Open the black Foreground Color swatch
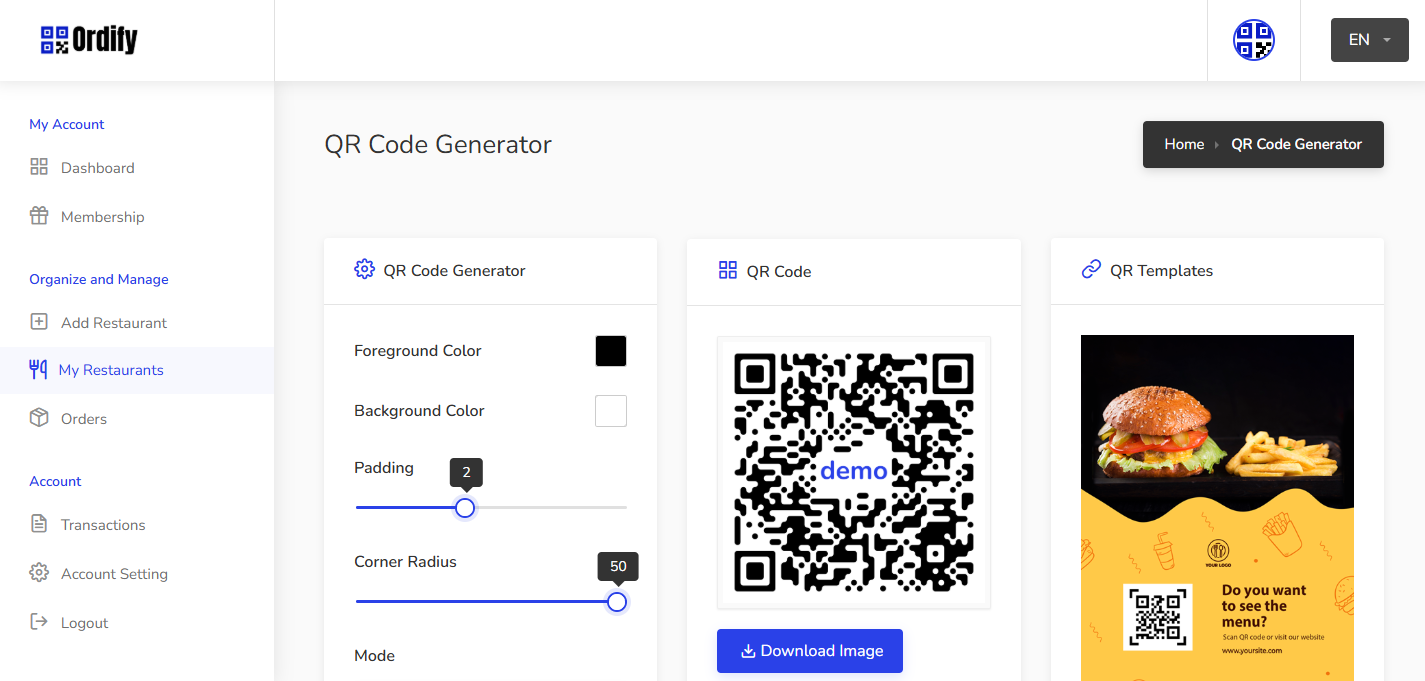 (611, 351)
